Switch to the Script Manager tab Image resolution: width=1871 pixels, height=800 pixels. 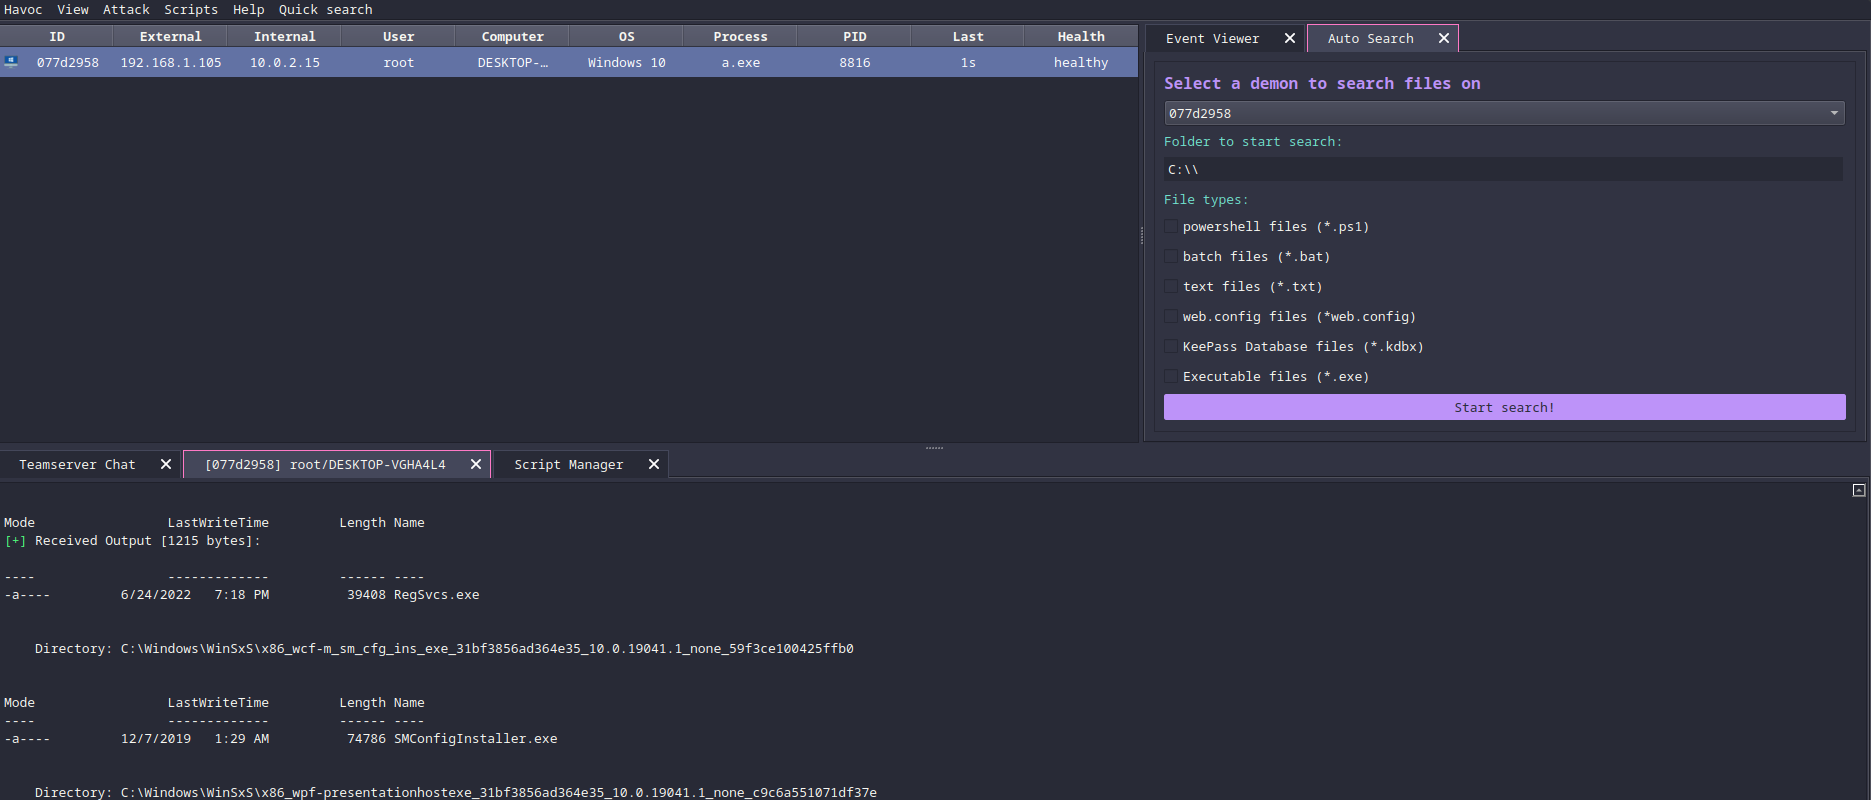click(x=568, y=465)
